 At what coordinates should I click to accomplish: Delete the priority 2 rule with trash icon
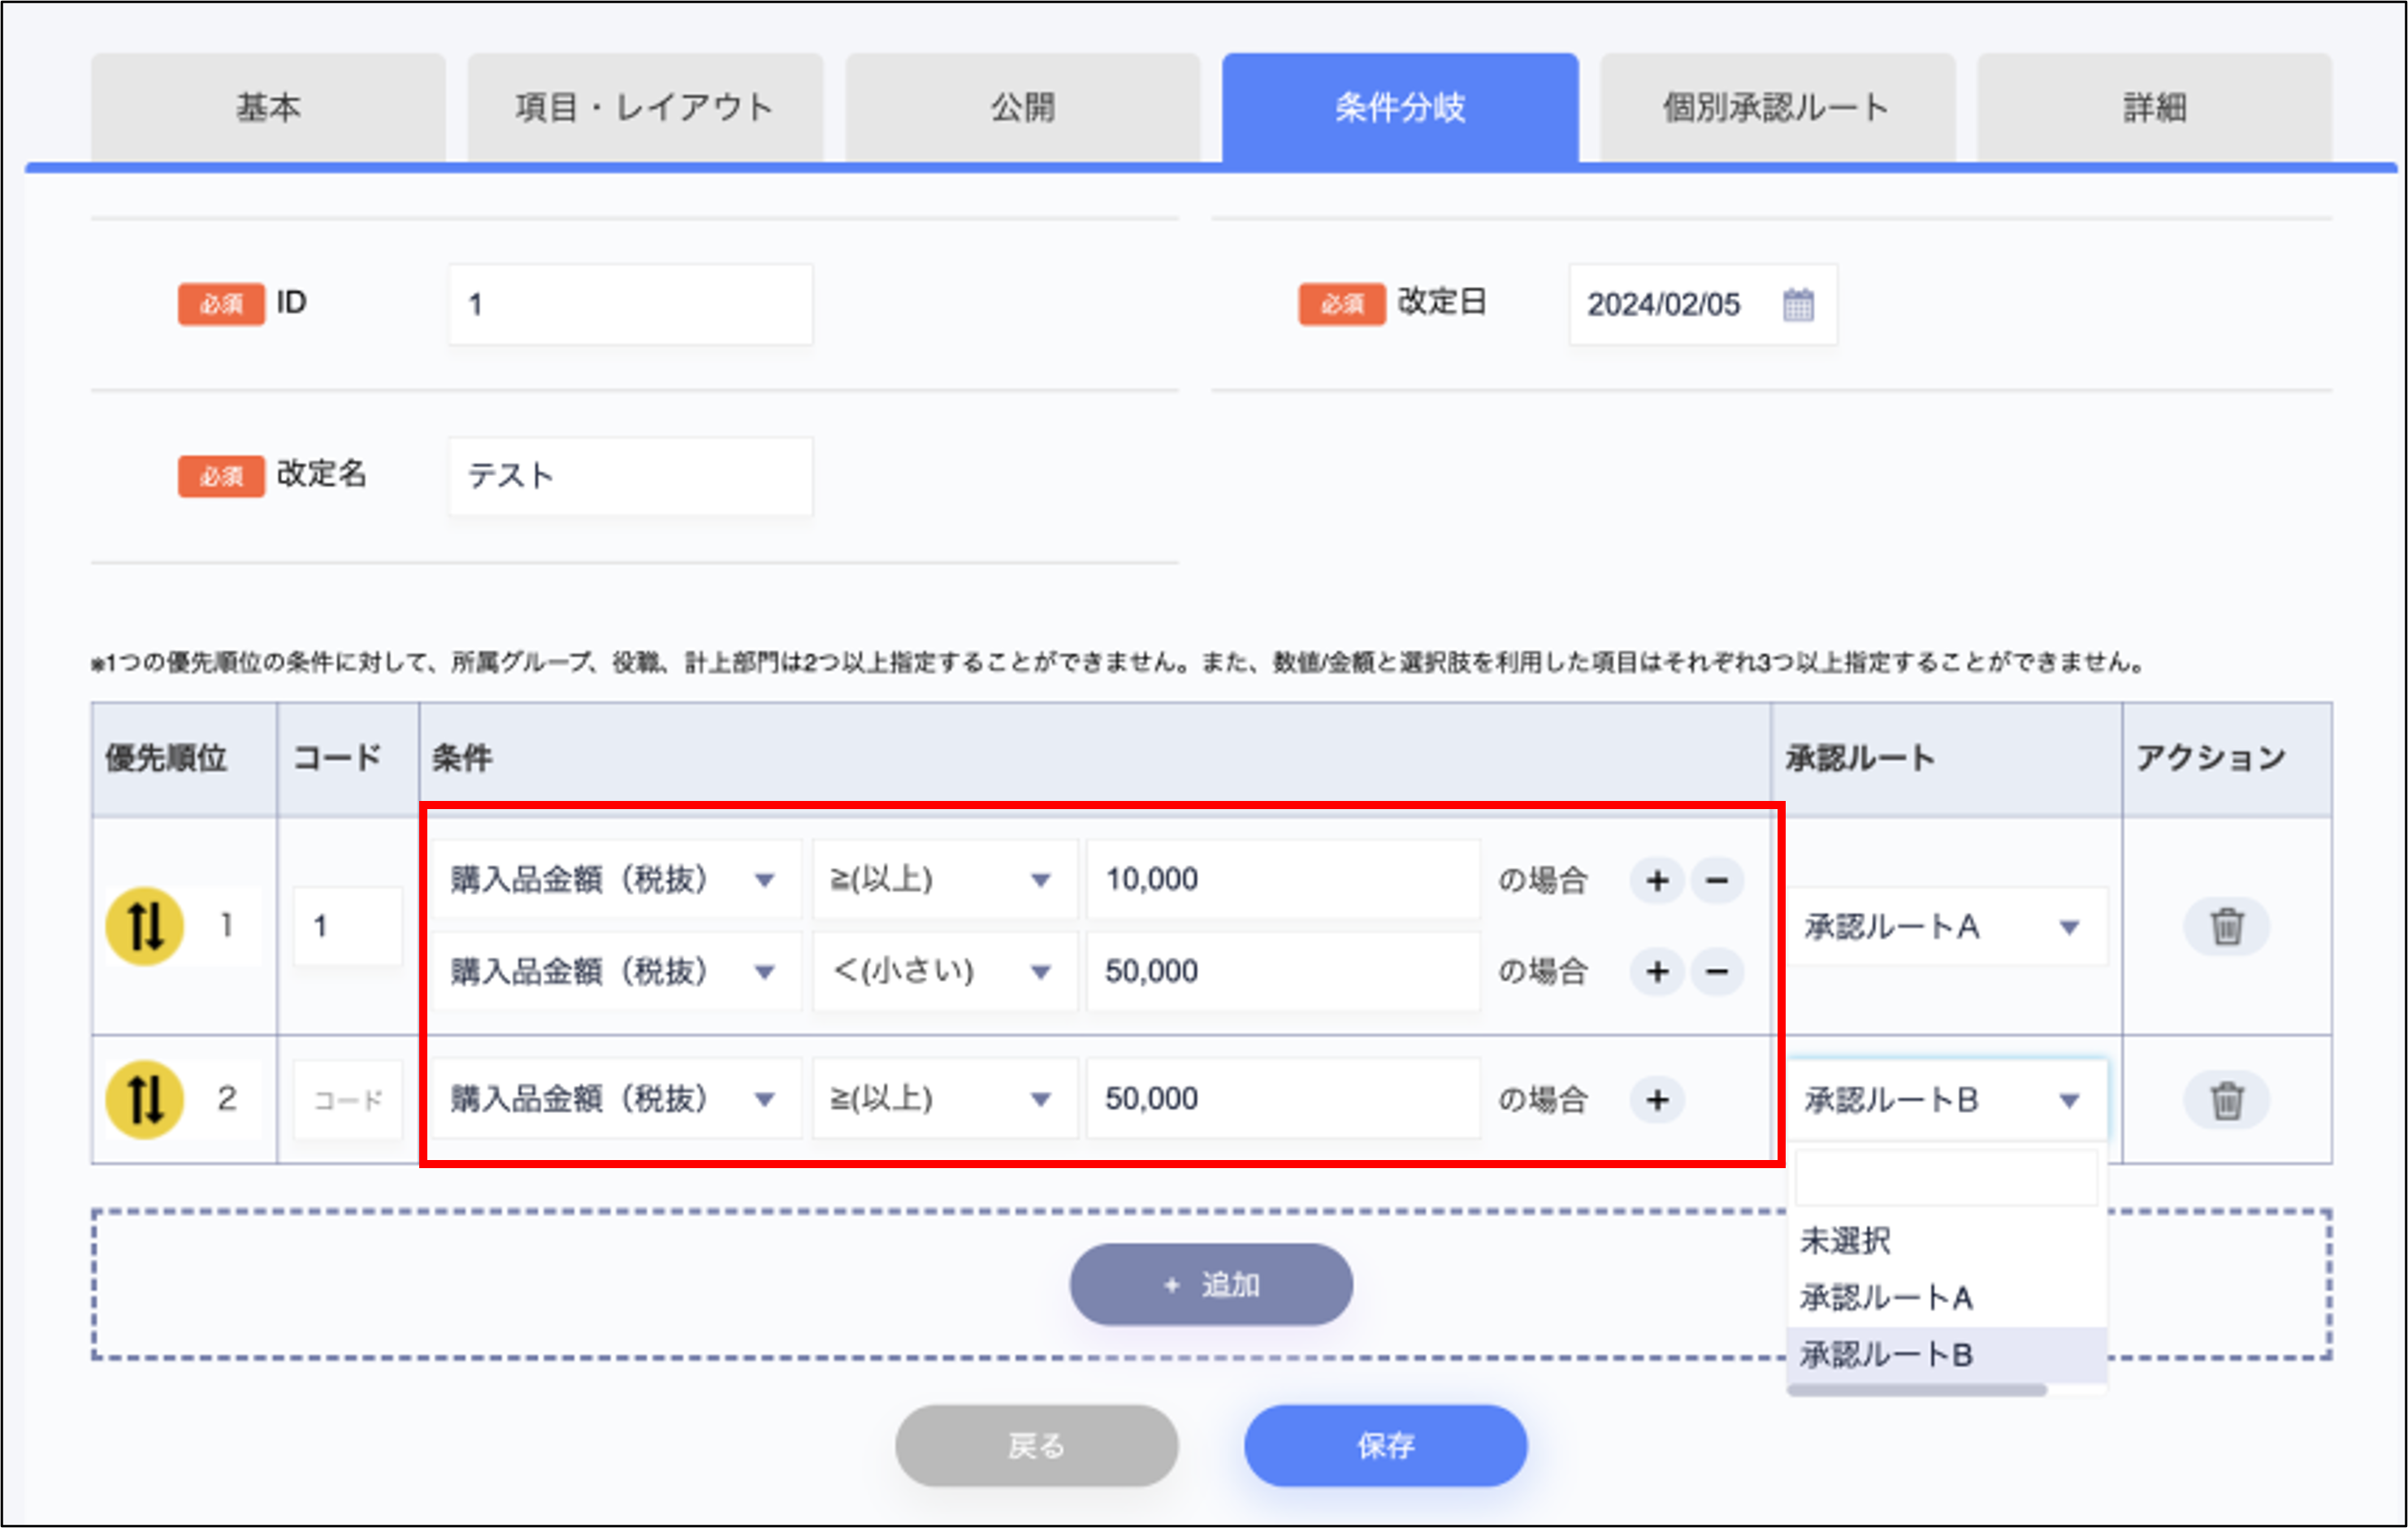pos(2226,1098)
